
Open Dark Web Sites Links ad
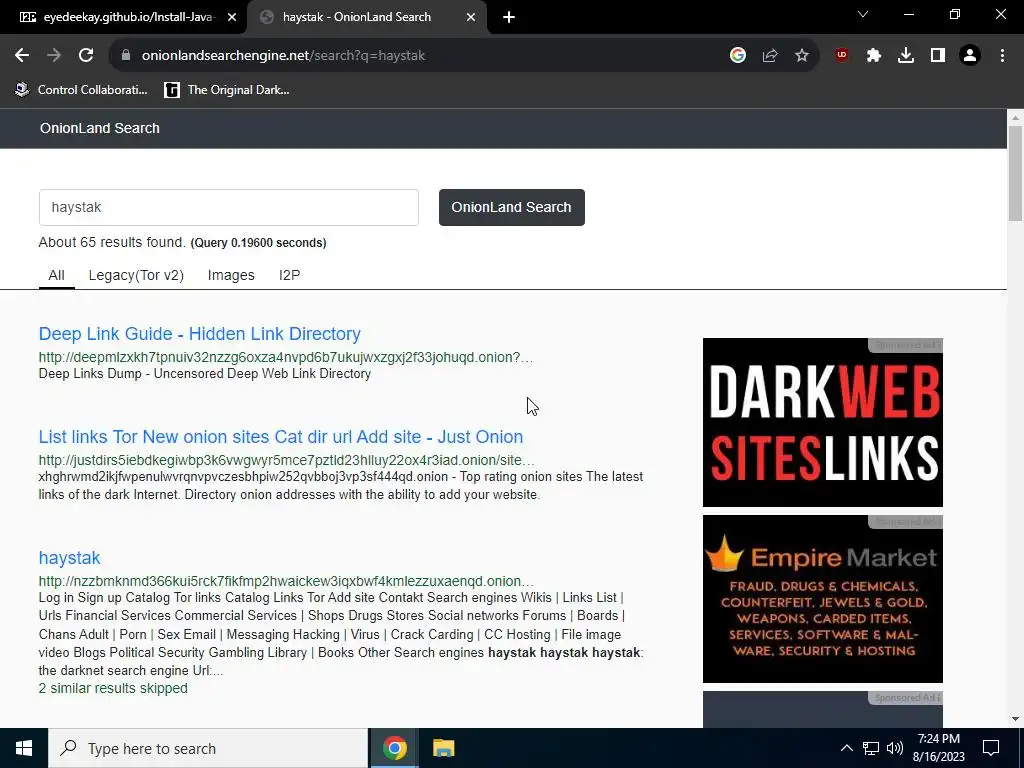coord(822,422)
